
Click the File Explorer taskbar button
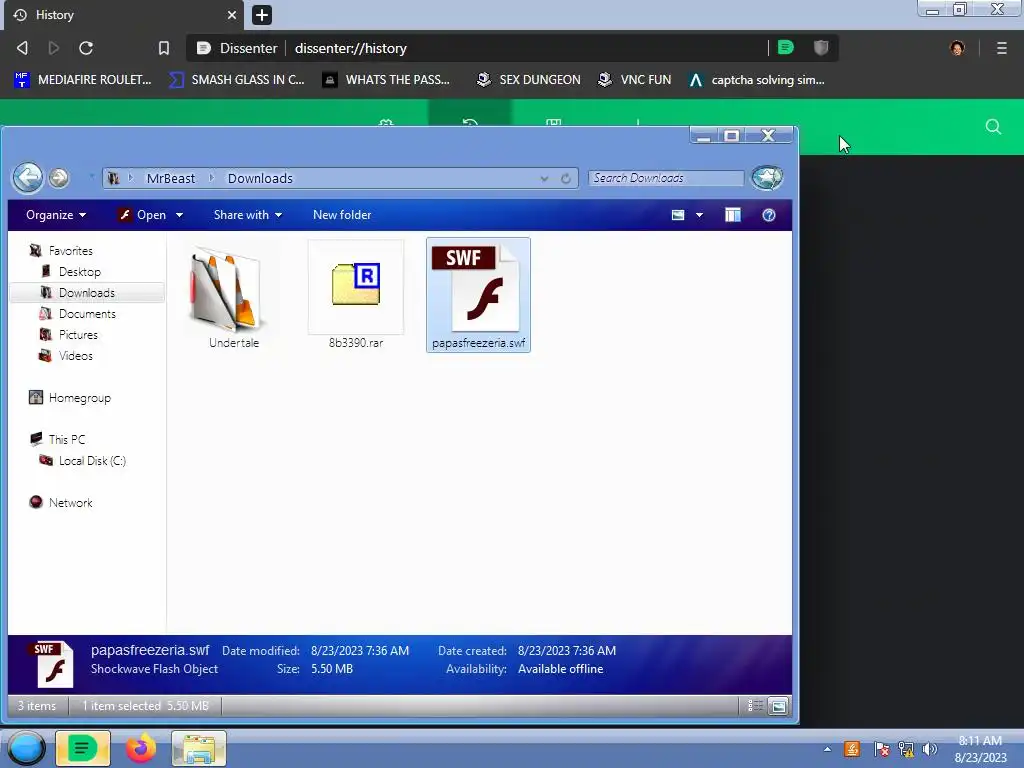pyautogui.click(x=199, y=748)
